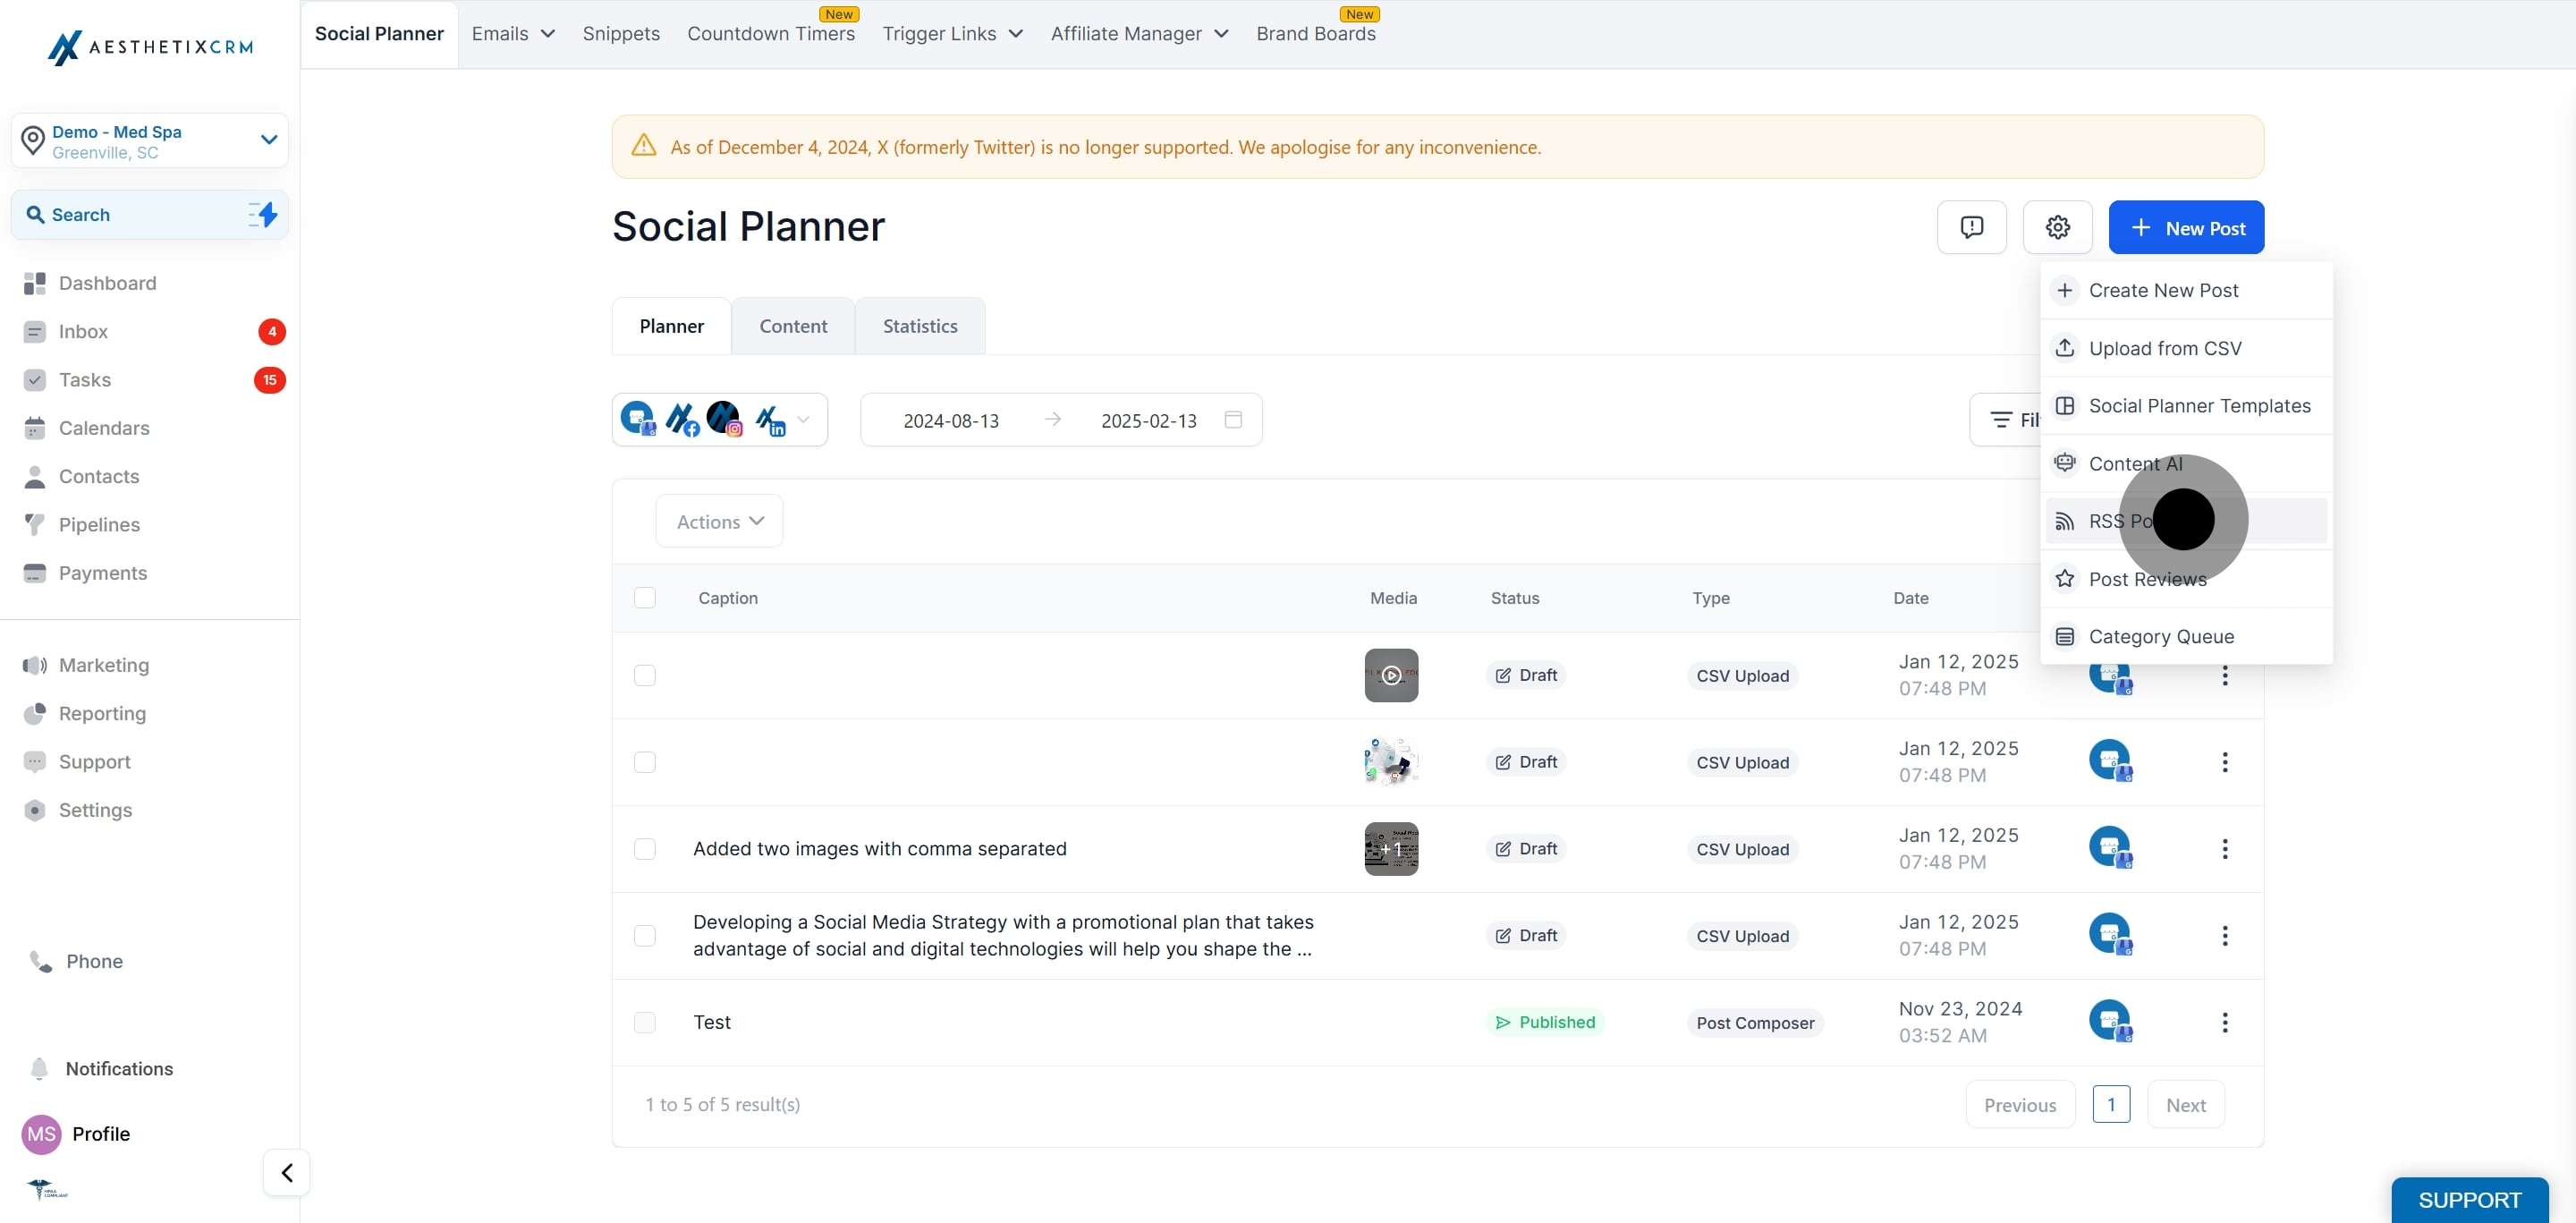Click the three-dot menu for Test post
This screenshot has height=1223, width=2576.
click(x=2224, y=1022)
